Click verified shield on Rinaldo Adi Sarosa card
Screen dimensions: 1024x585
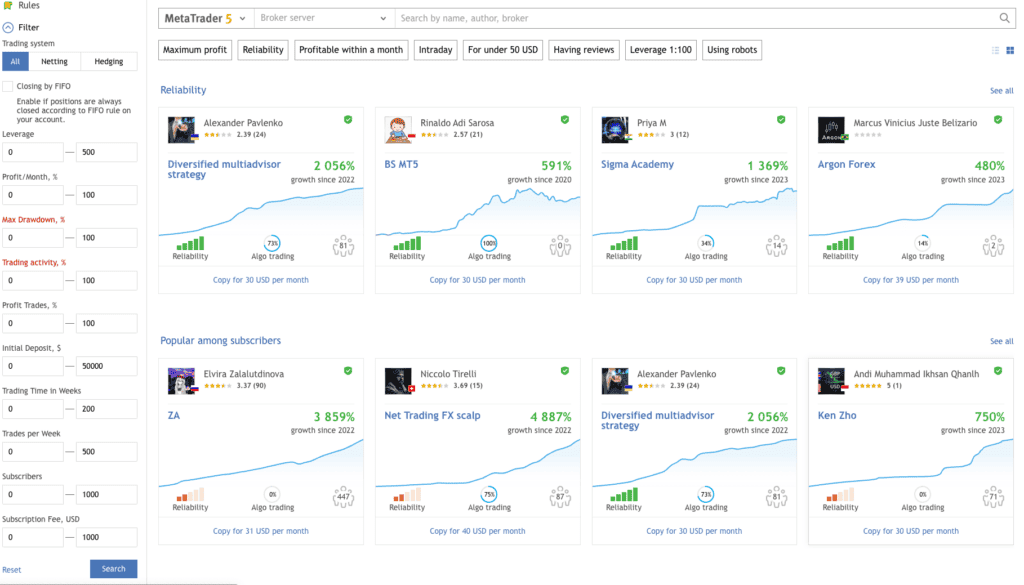[x=564, y=119]
